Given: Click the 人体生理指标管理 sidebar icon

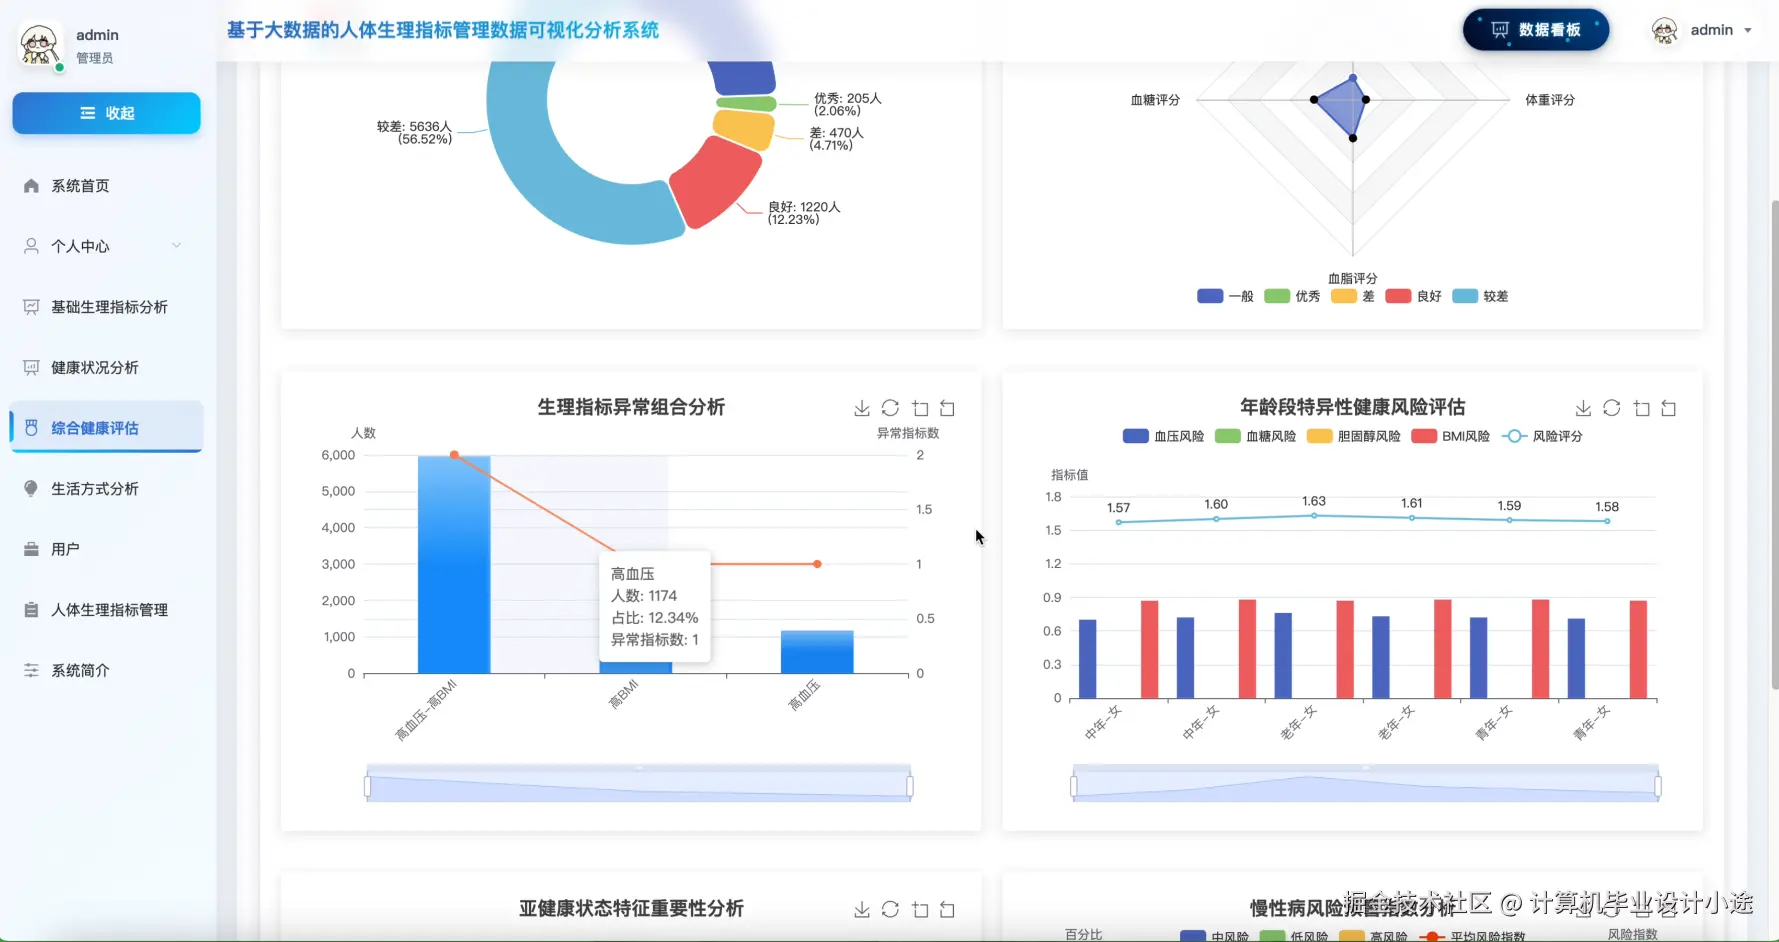Looking at the screenshot, I should click(x=30, y=609).
